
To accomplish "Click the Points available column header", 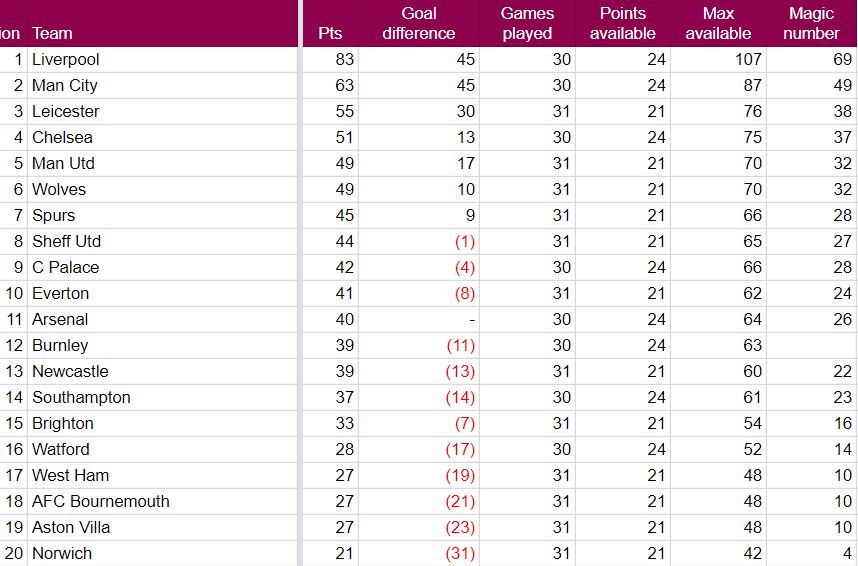I will click(x=622, y=23).
